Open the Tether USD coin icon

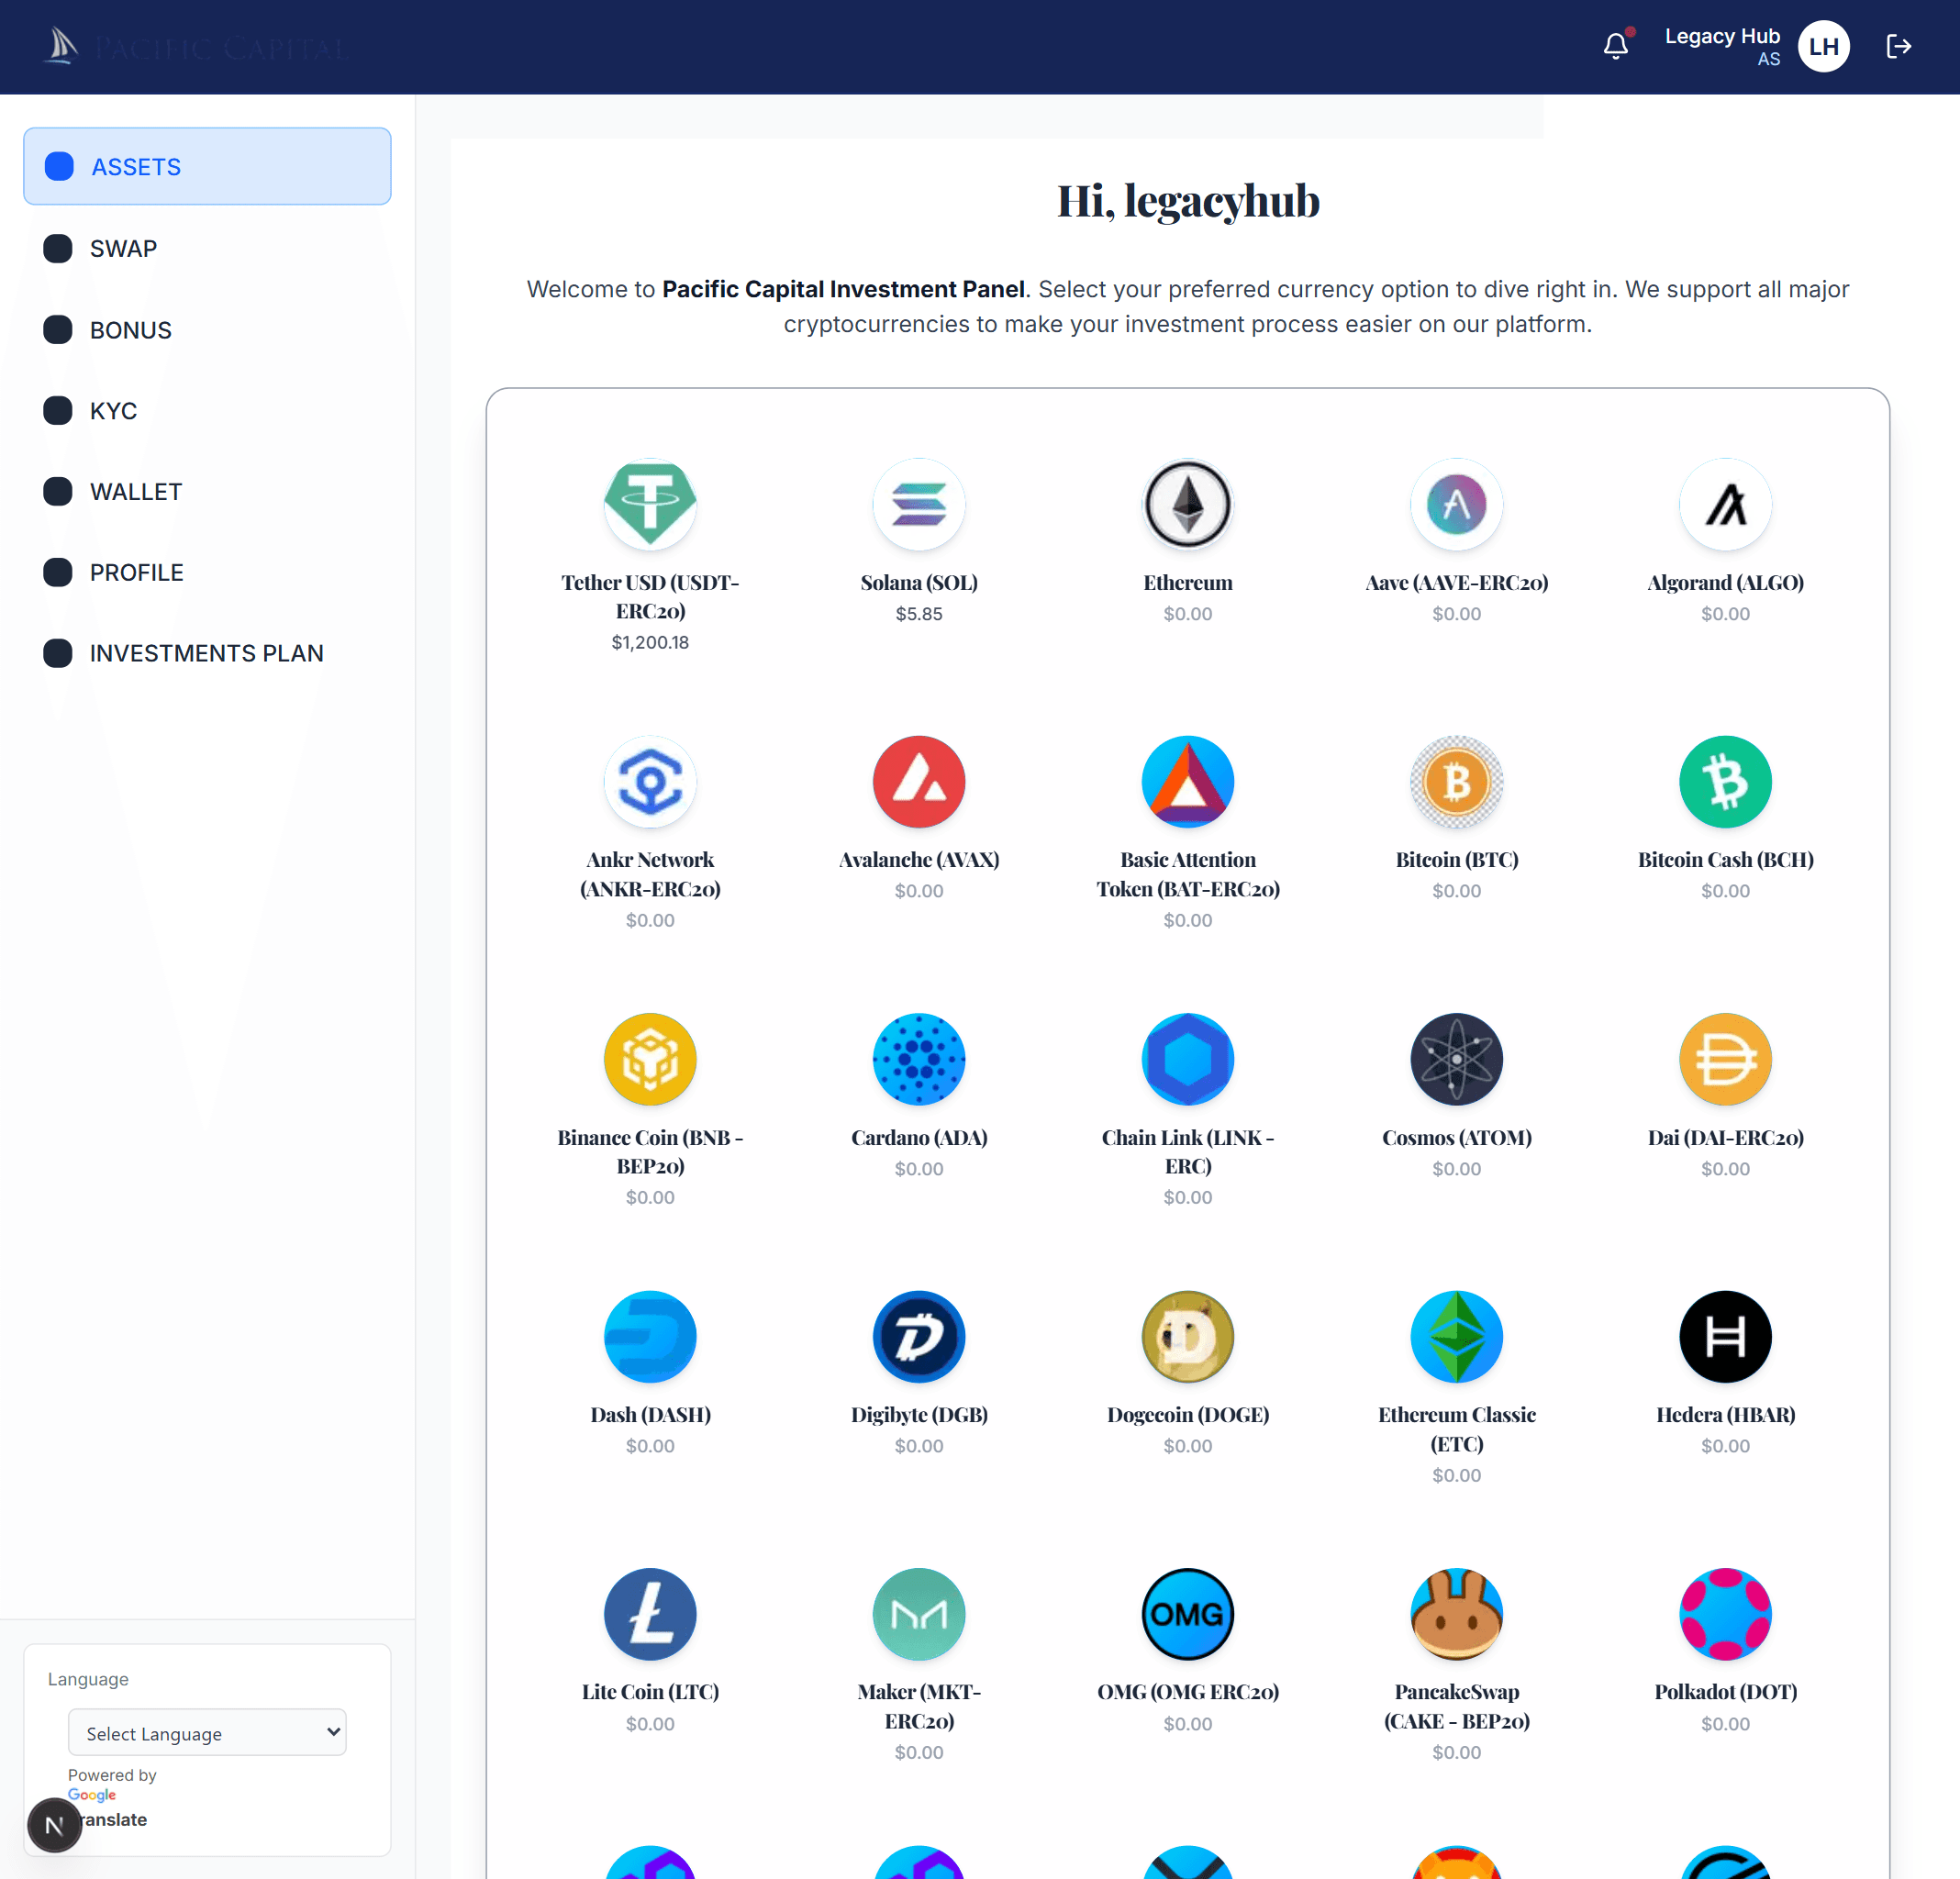[x=650, y=504]
